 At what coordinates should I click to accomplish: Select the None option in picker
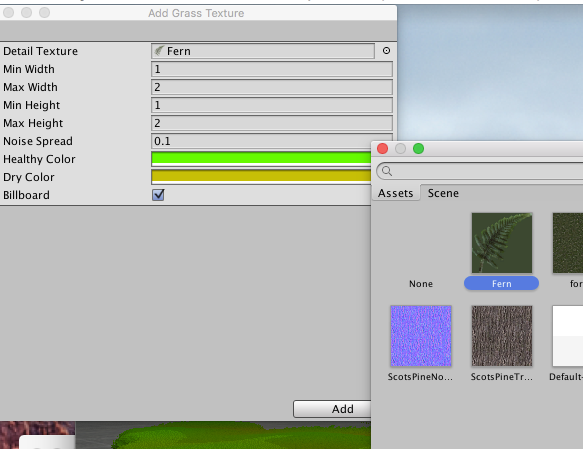click(421, 284)
